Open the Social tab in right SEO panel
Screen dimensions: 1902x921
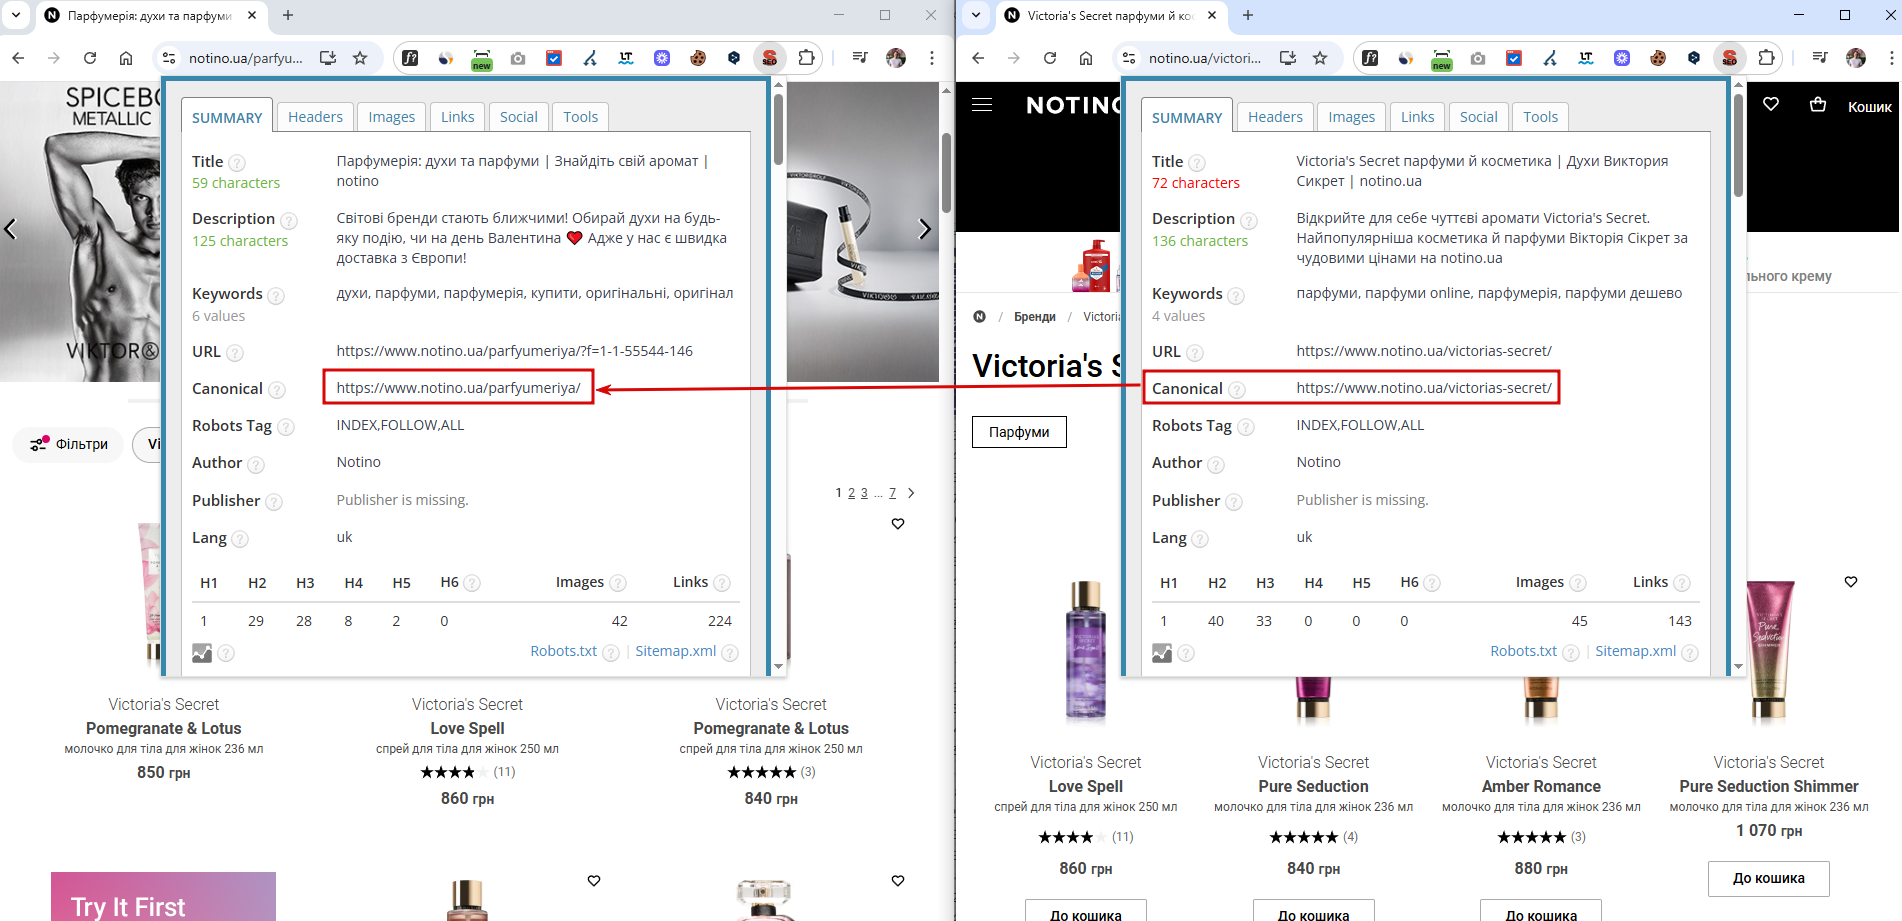(x=1478, y=117)
